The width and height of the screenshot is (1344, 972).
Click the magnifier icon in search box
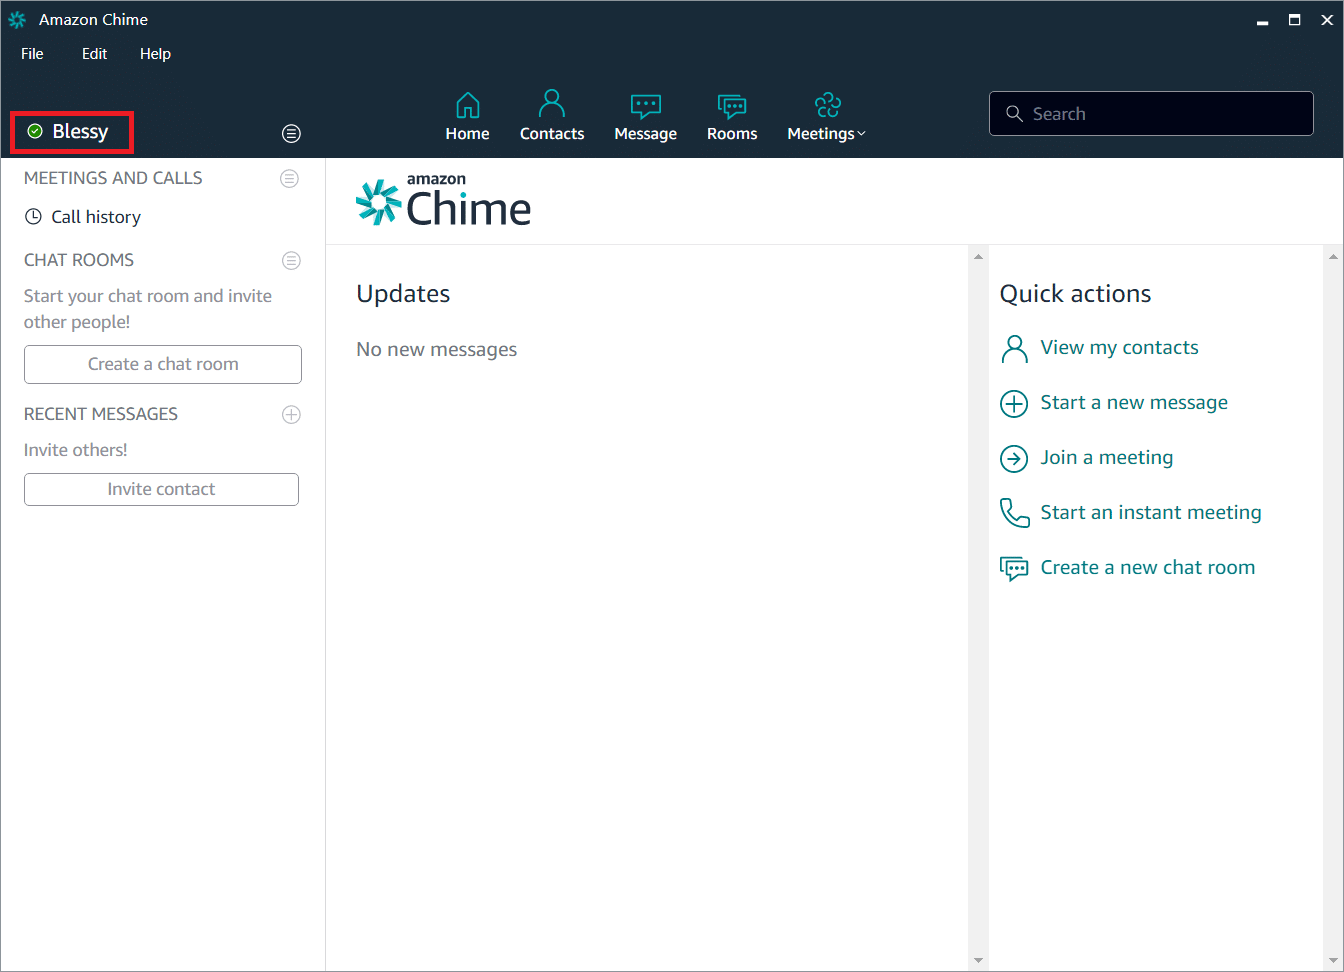coord(1014,114)
